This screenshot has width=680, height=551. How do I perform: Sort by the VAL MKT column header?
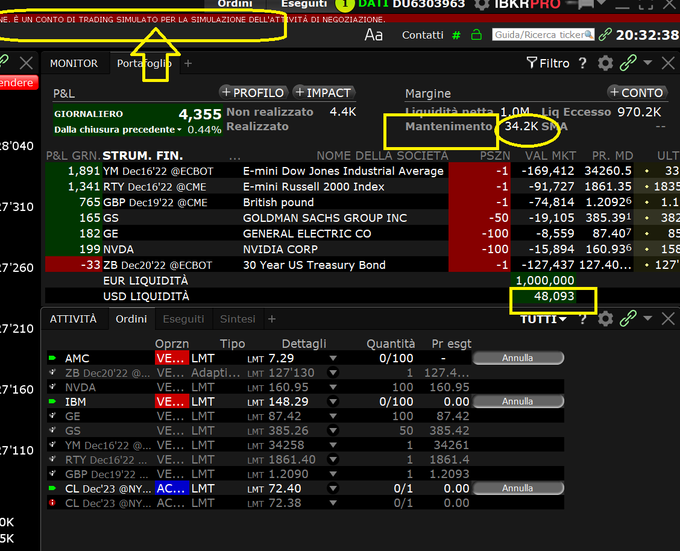tap(550, 156)
